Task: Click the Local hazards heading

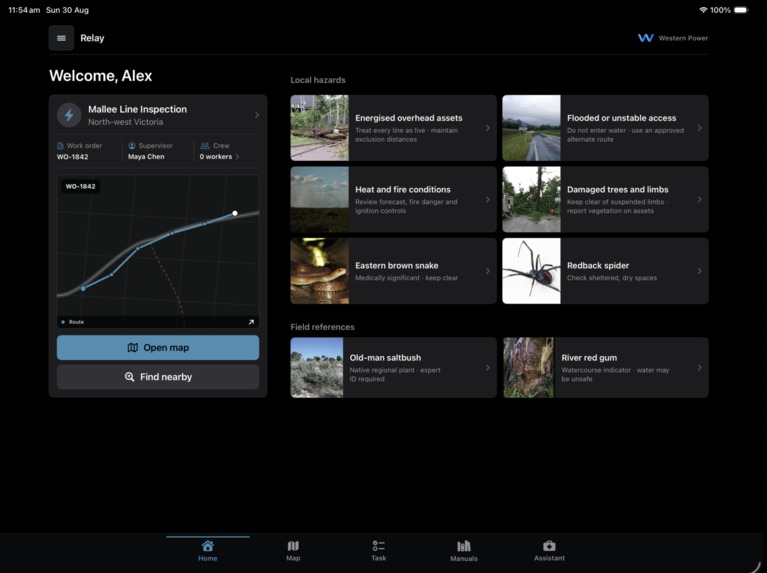Action: [x=318, y=80]
